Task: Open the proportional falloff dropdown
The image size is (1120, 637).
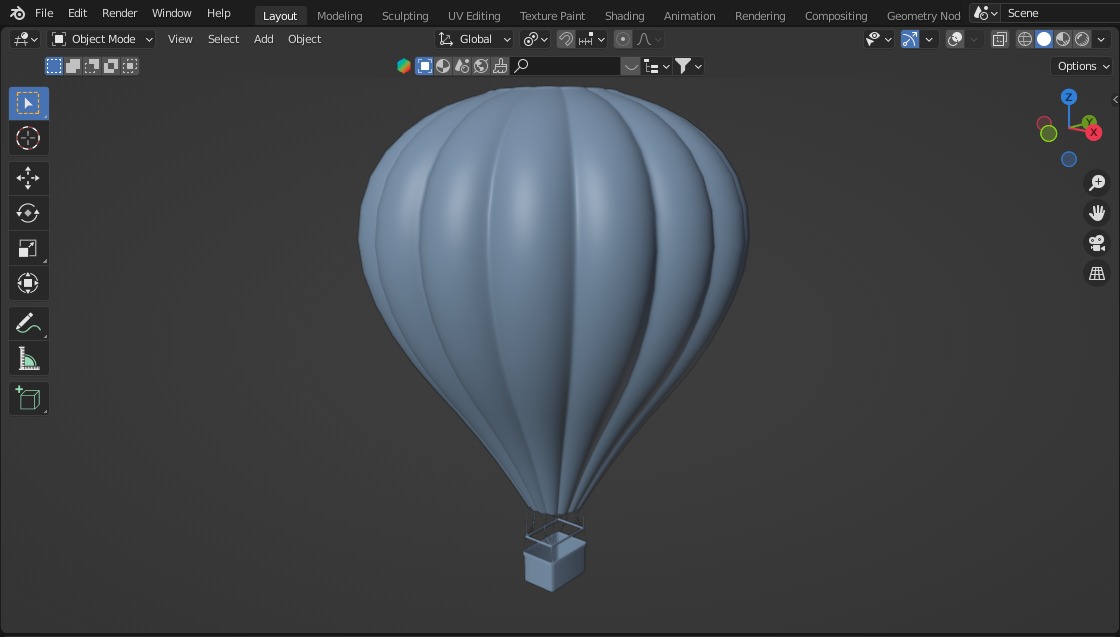Action: coord(649,39)
